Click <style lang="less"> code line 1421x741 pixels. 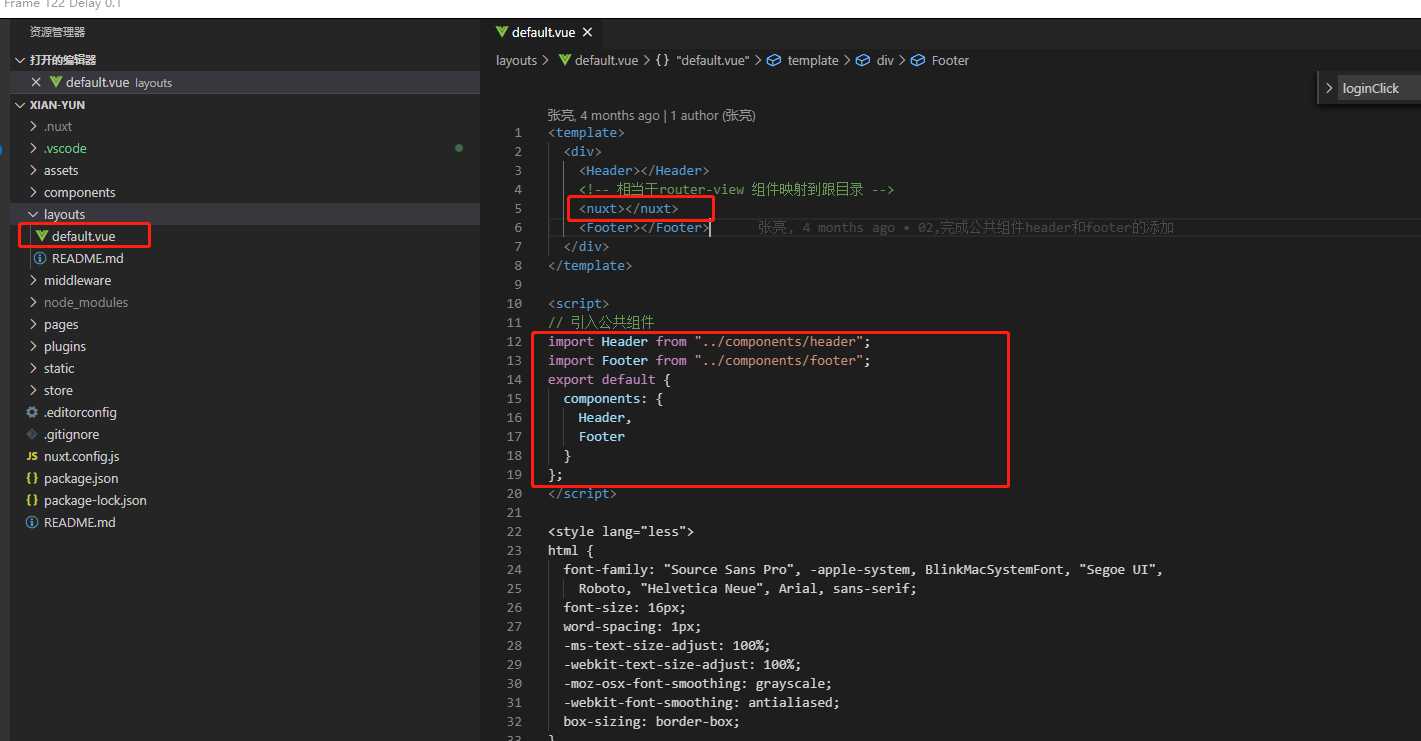coord(620,531)
